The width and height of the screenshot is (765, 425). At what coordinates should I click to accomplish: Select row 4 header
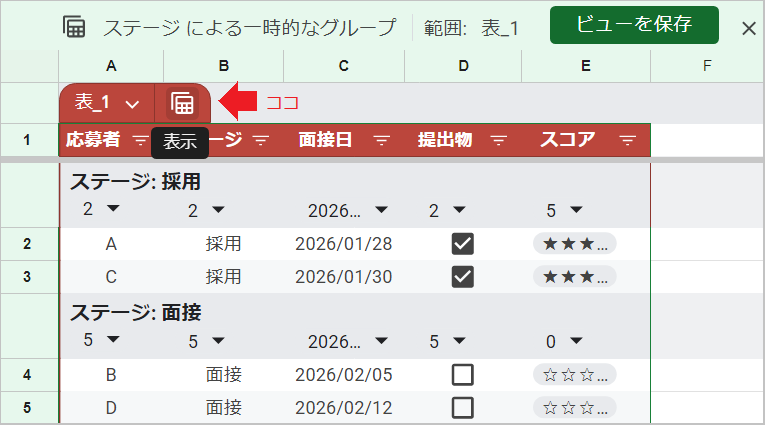click(28, 375)
